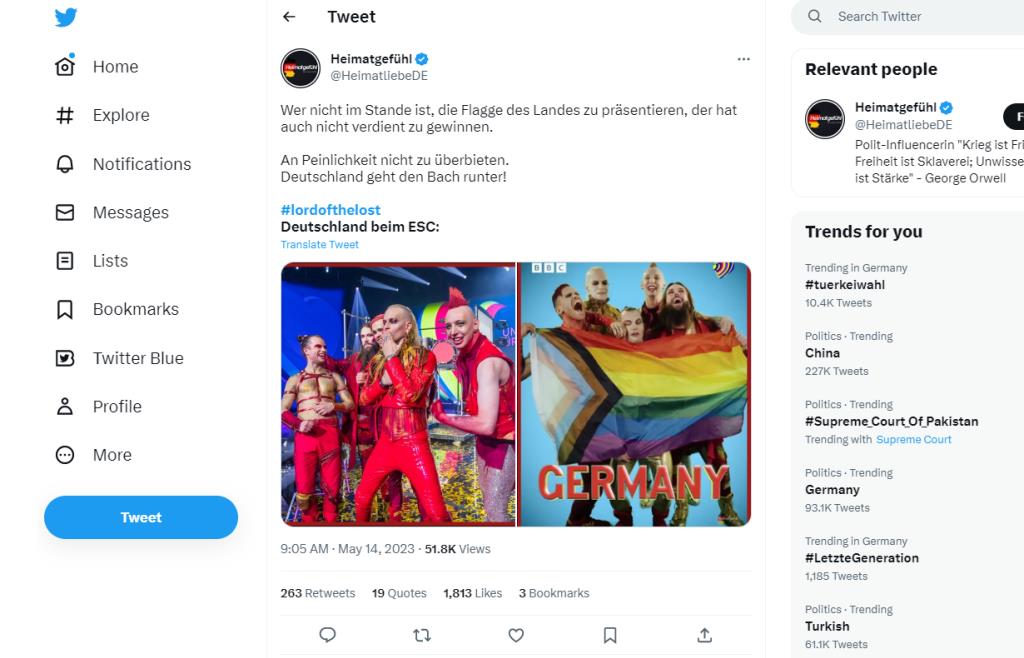This screenshot has width=1024, height=658.
Task: Retweet using the retweet arrows icon
Action: click(x=422, y=635)
